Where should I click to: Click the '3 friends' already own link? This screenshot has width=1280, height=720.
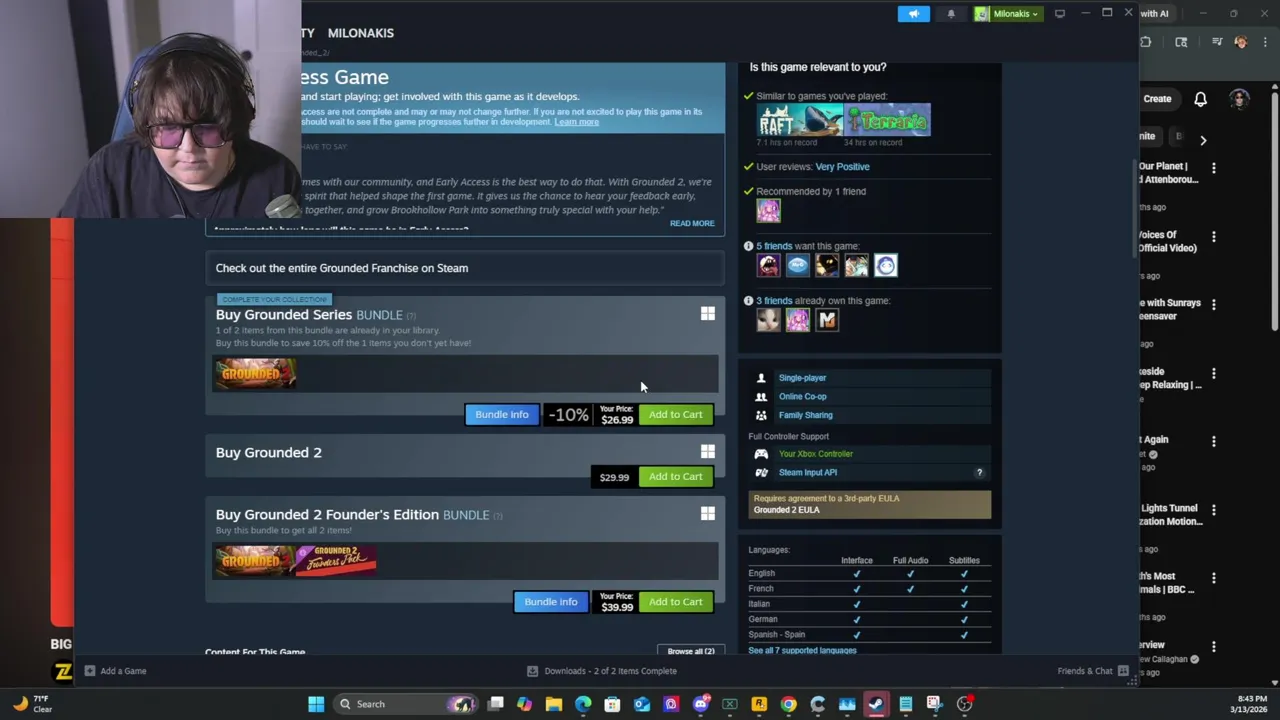[773, 301]
